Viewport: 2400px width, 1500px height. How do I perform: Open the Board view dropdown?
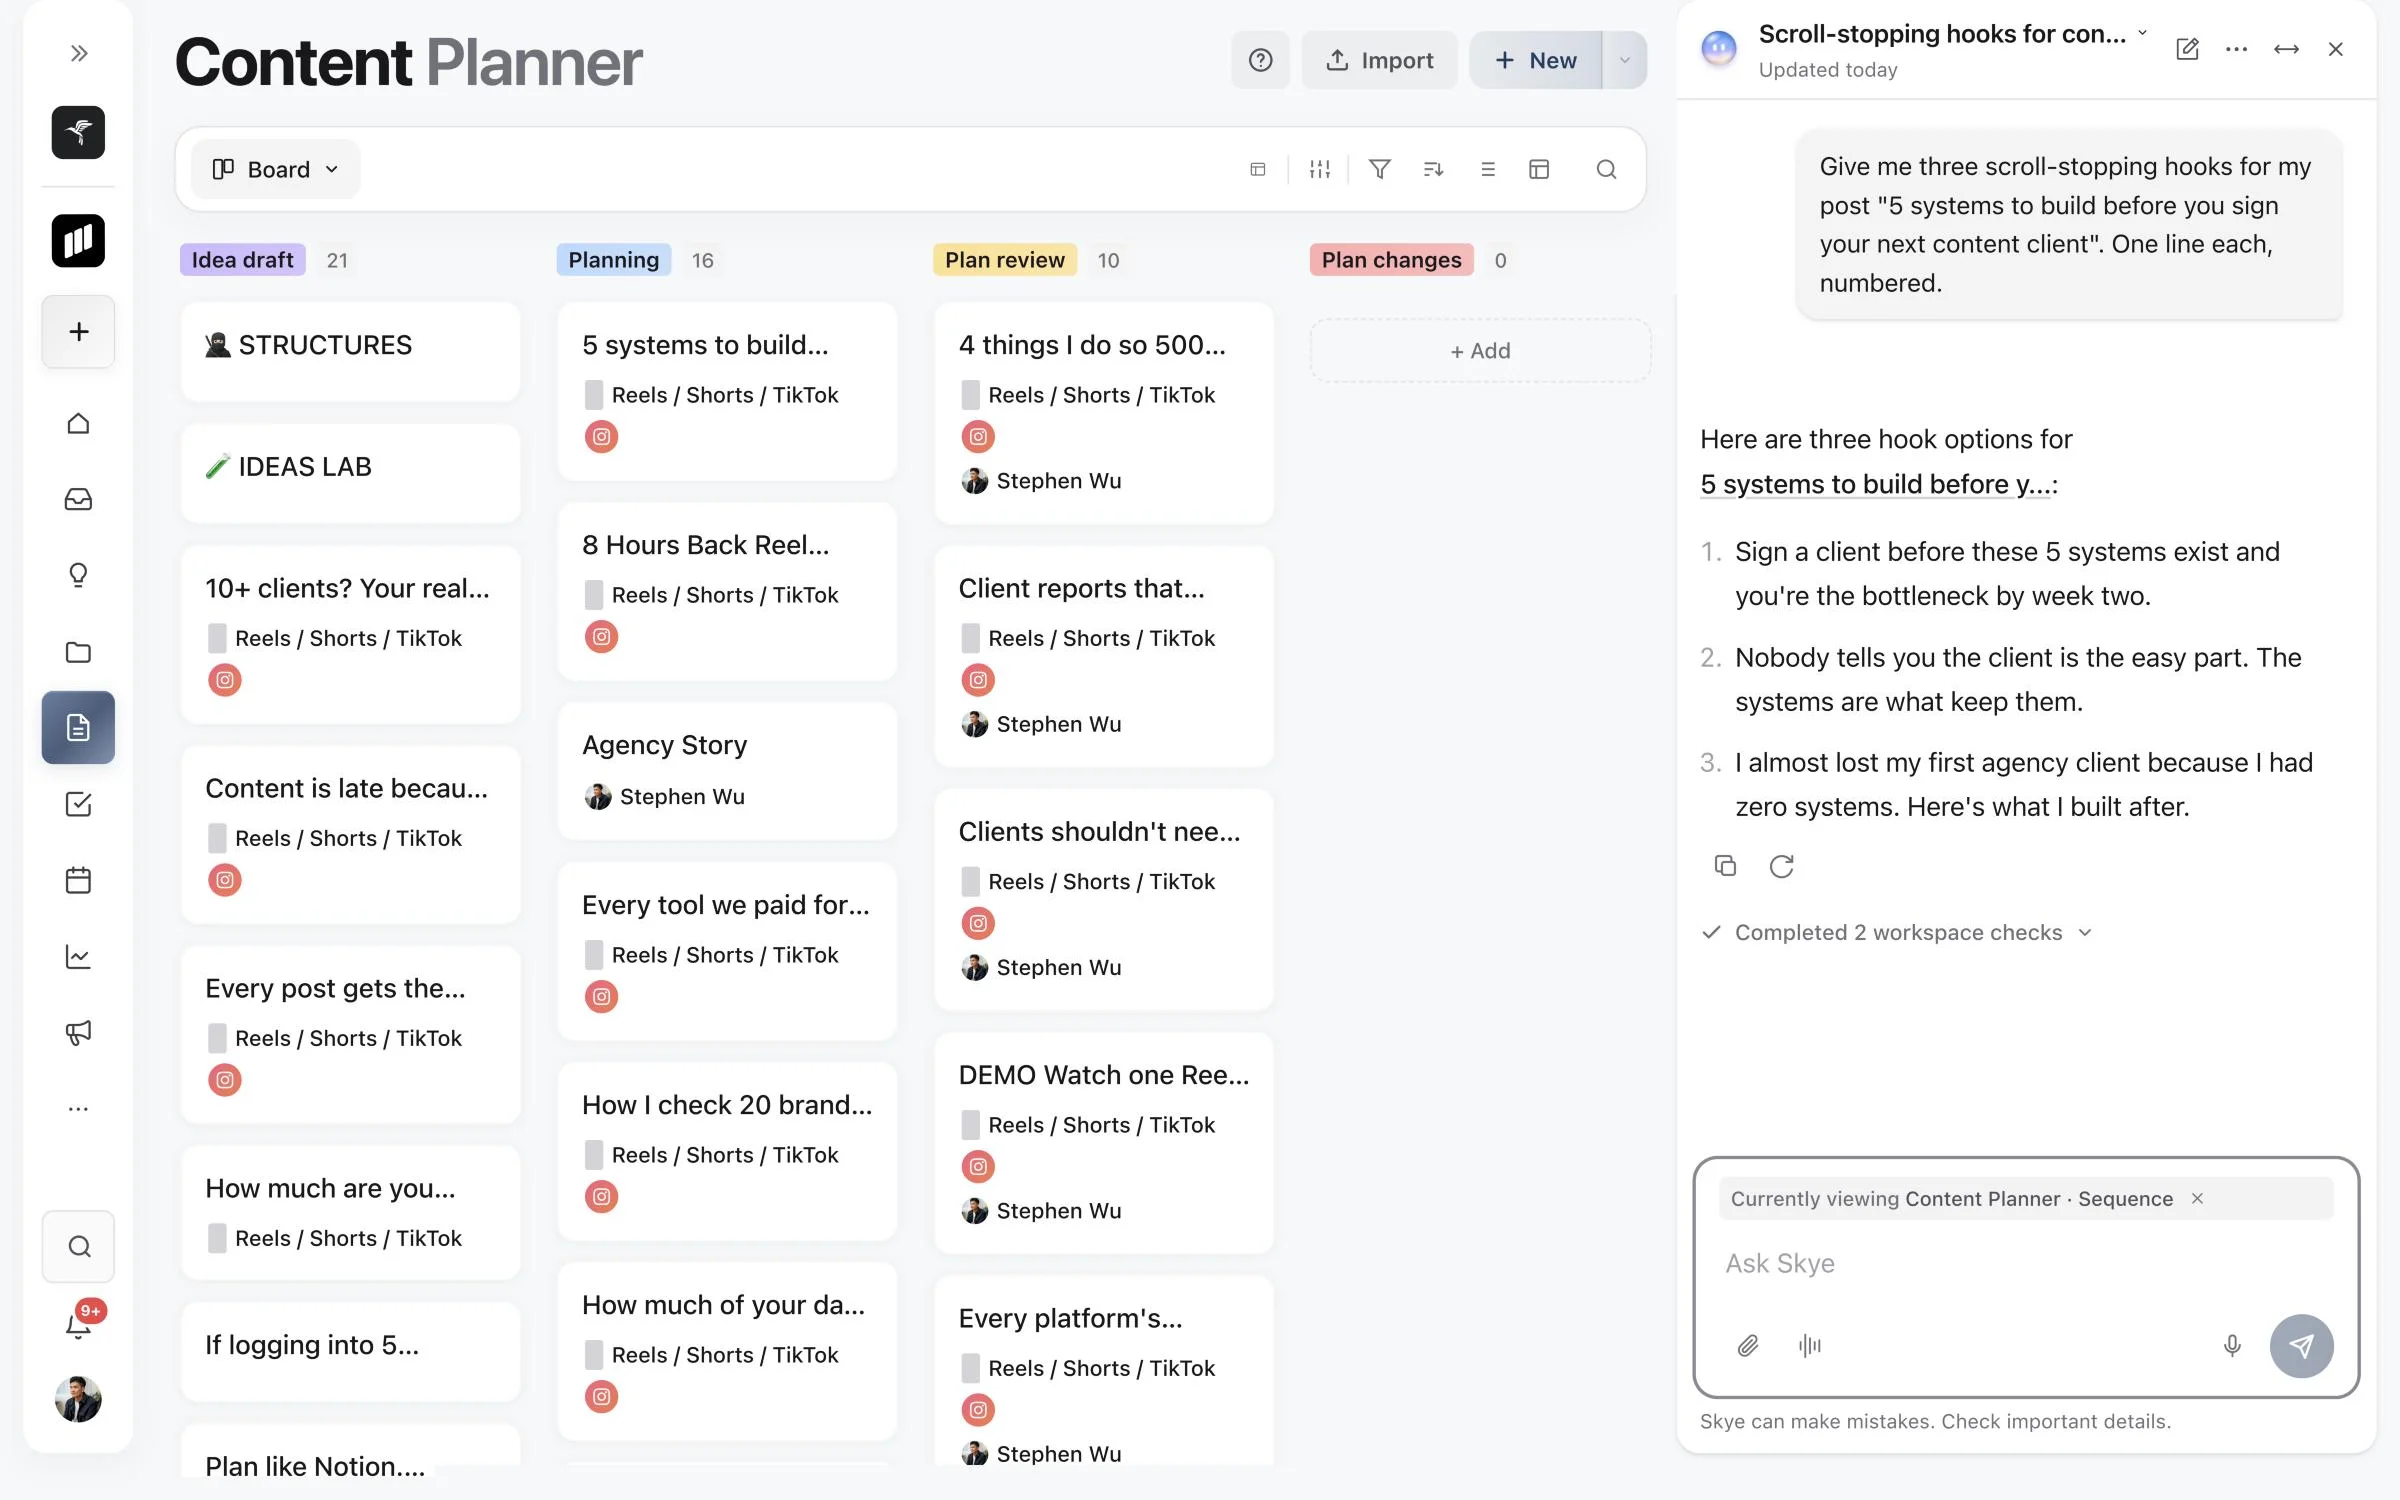(x=275, y=169)
